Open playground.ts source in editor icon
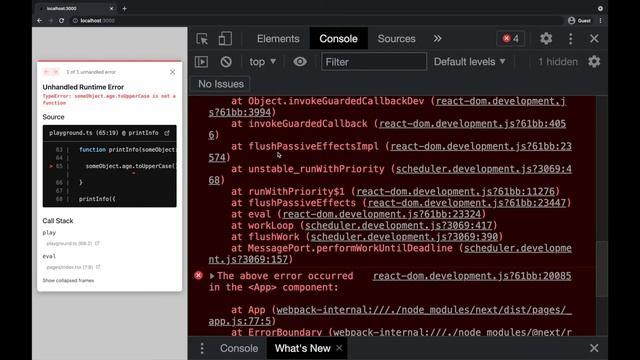 pyautogui.click(x=167, y=133)
